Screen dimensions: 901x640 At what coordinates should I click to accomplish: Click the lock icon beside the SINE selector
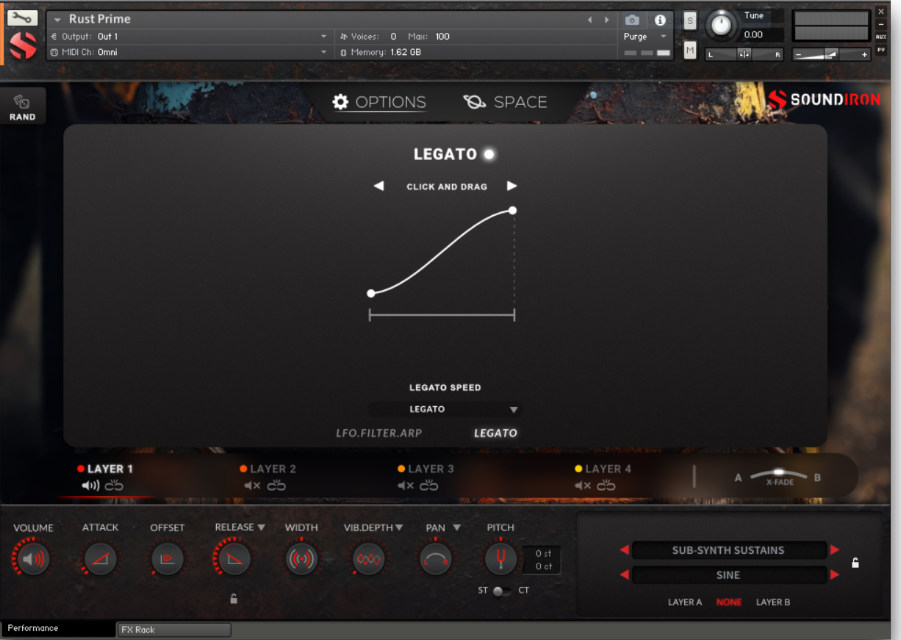(855, 562)
